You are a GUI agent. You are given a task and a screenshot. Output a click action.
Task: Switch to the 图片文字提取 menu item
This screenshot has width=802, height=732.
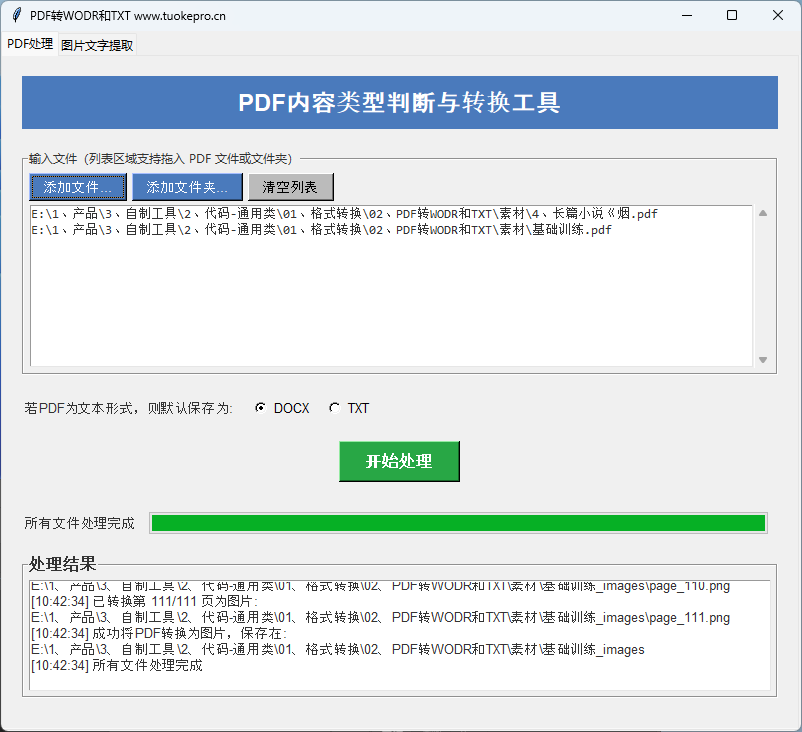point(95,44)
